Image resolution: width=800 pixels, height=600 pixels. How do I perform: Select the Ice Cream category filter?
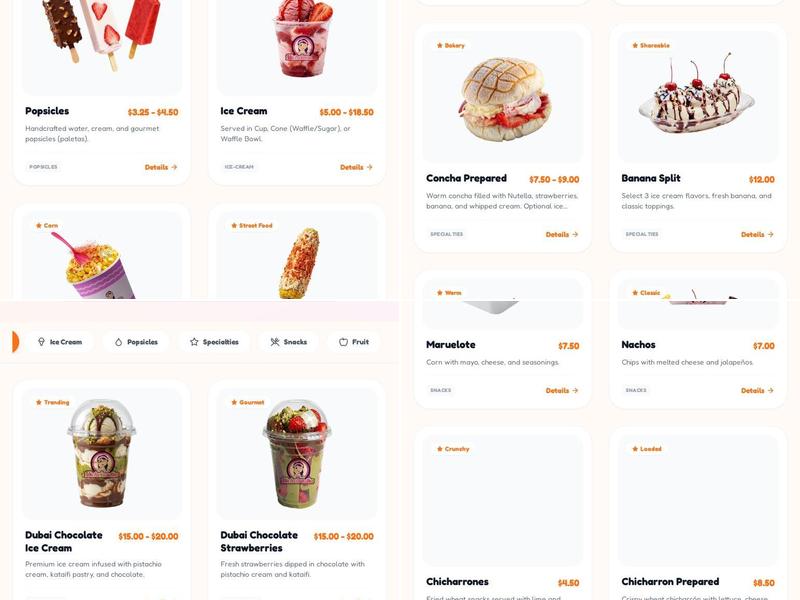(60, 342)
